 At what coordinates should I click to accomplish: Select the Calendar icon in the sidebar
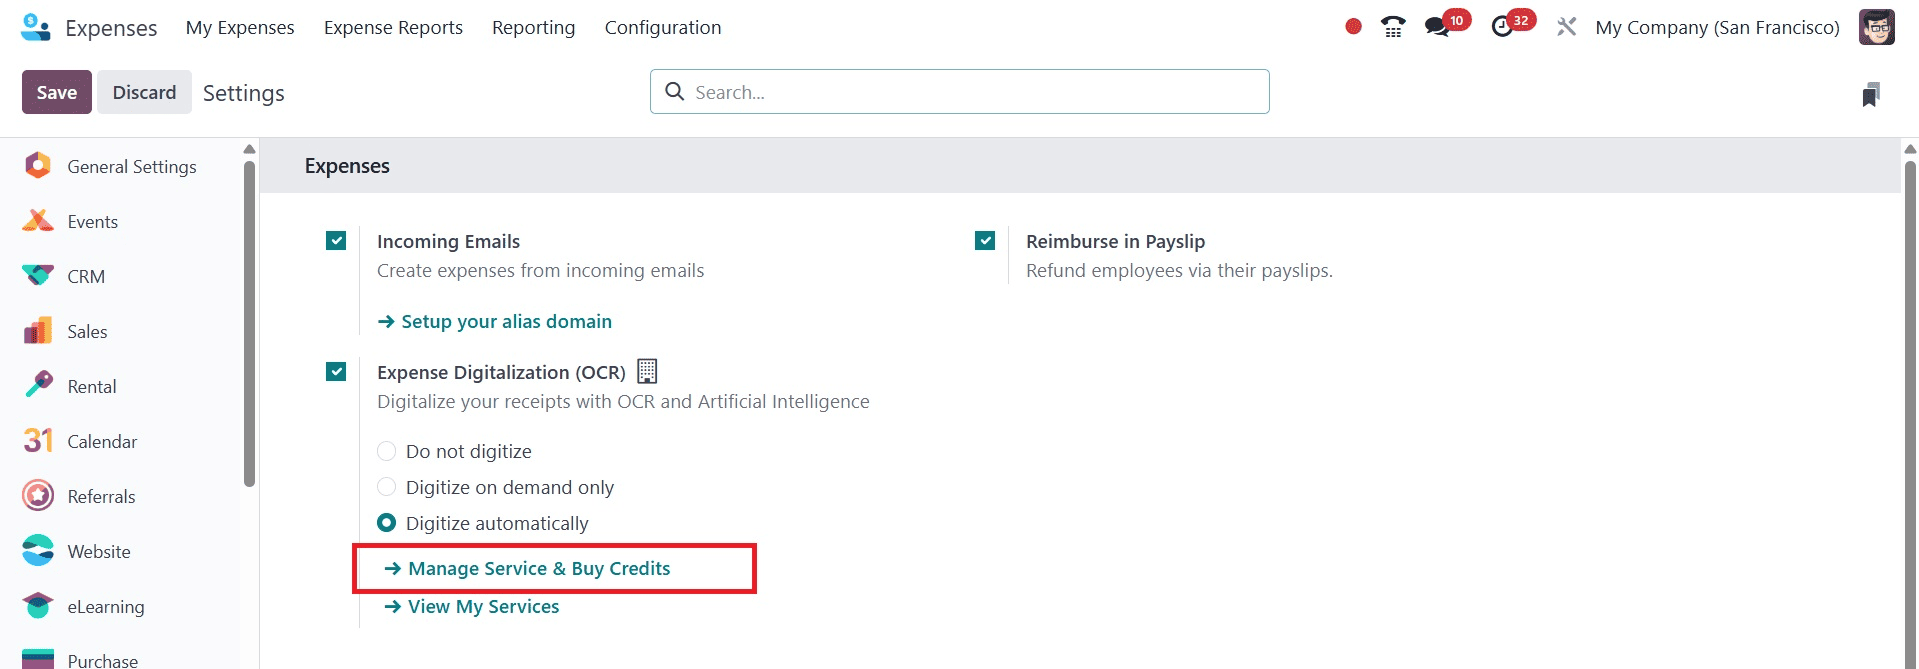36,441
